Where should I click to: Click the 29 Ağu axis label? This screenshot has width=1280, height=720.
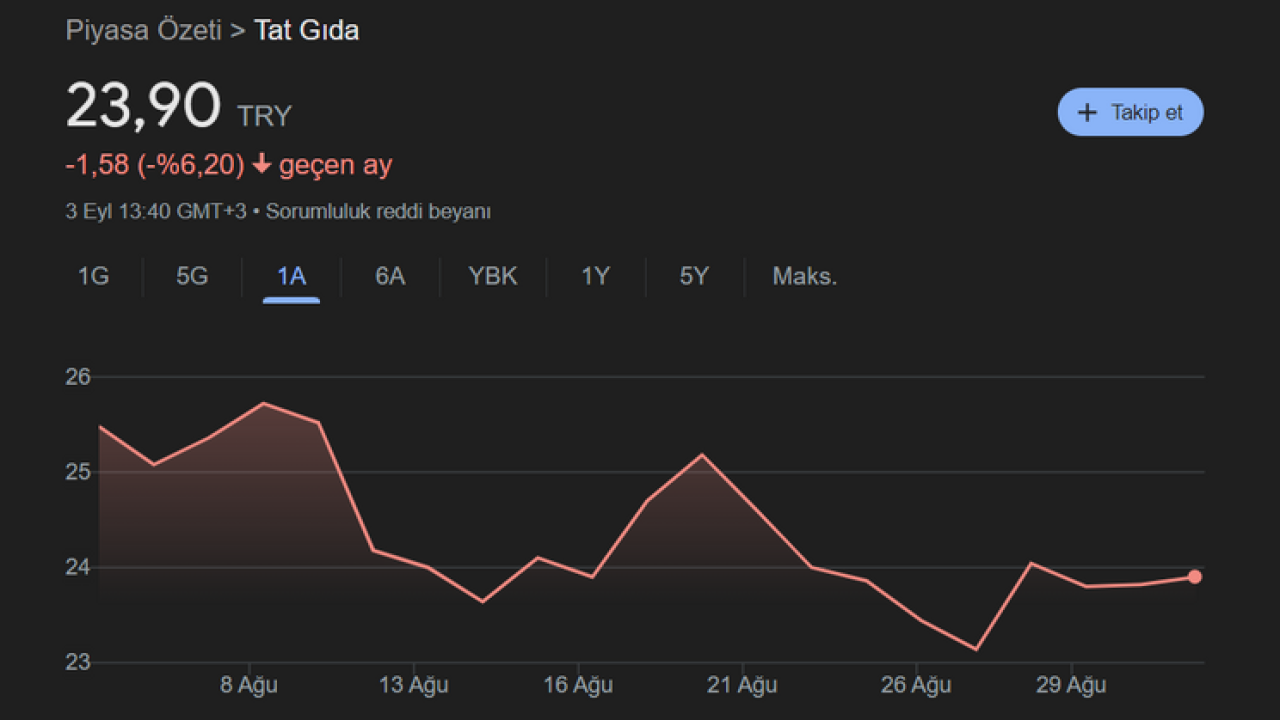tap(1071, 685)
